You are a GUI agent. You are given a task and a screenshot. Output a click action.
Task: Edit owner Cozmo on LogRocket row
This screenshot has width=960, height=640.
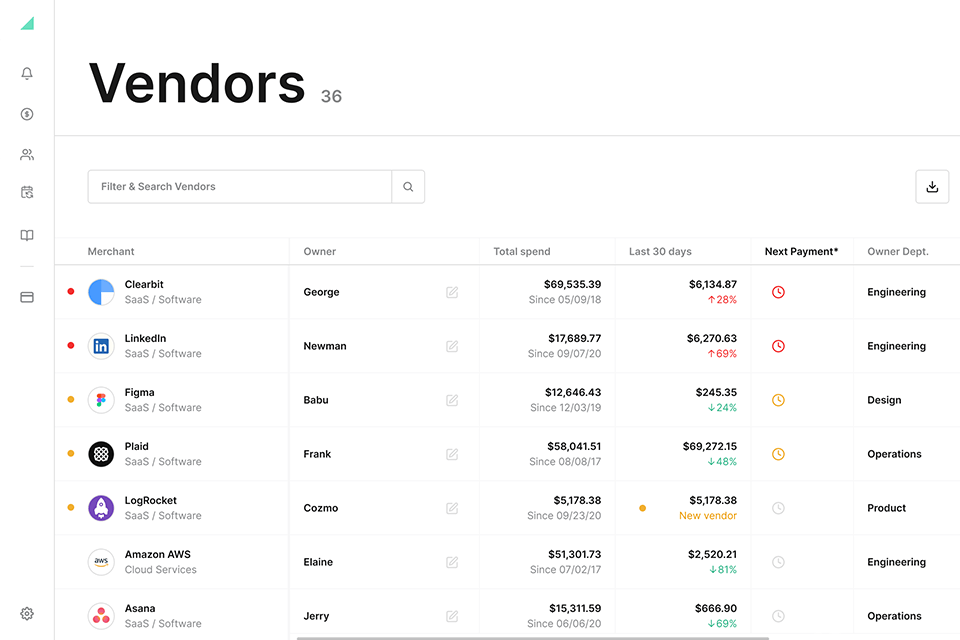click(452, 508)
